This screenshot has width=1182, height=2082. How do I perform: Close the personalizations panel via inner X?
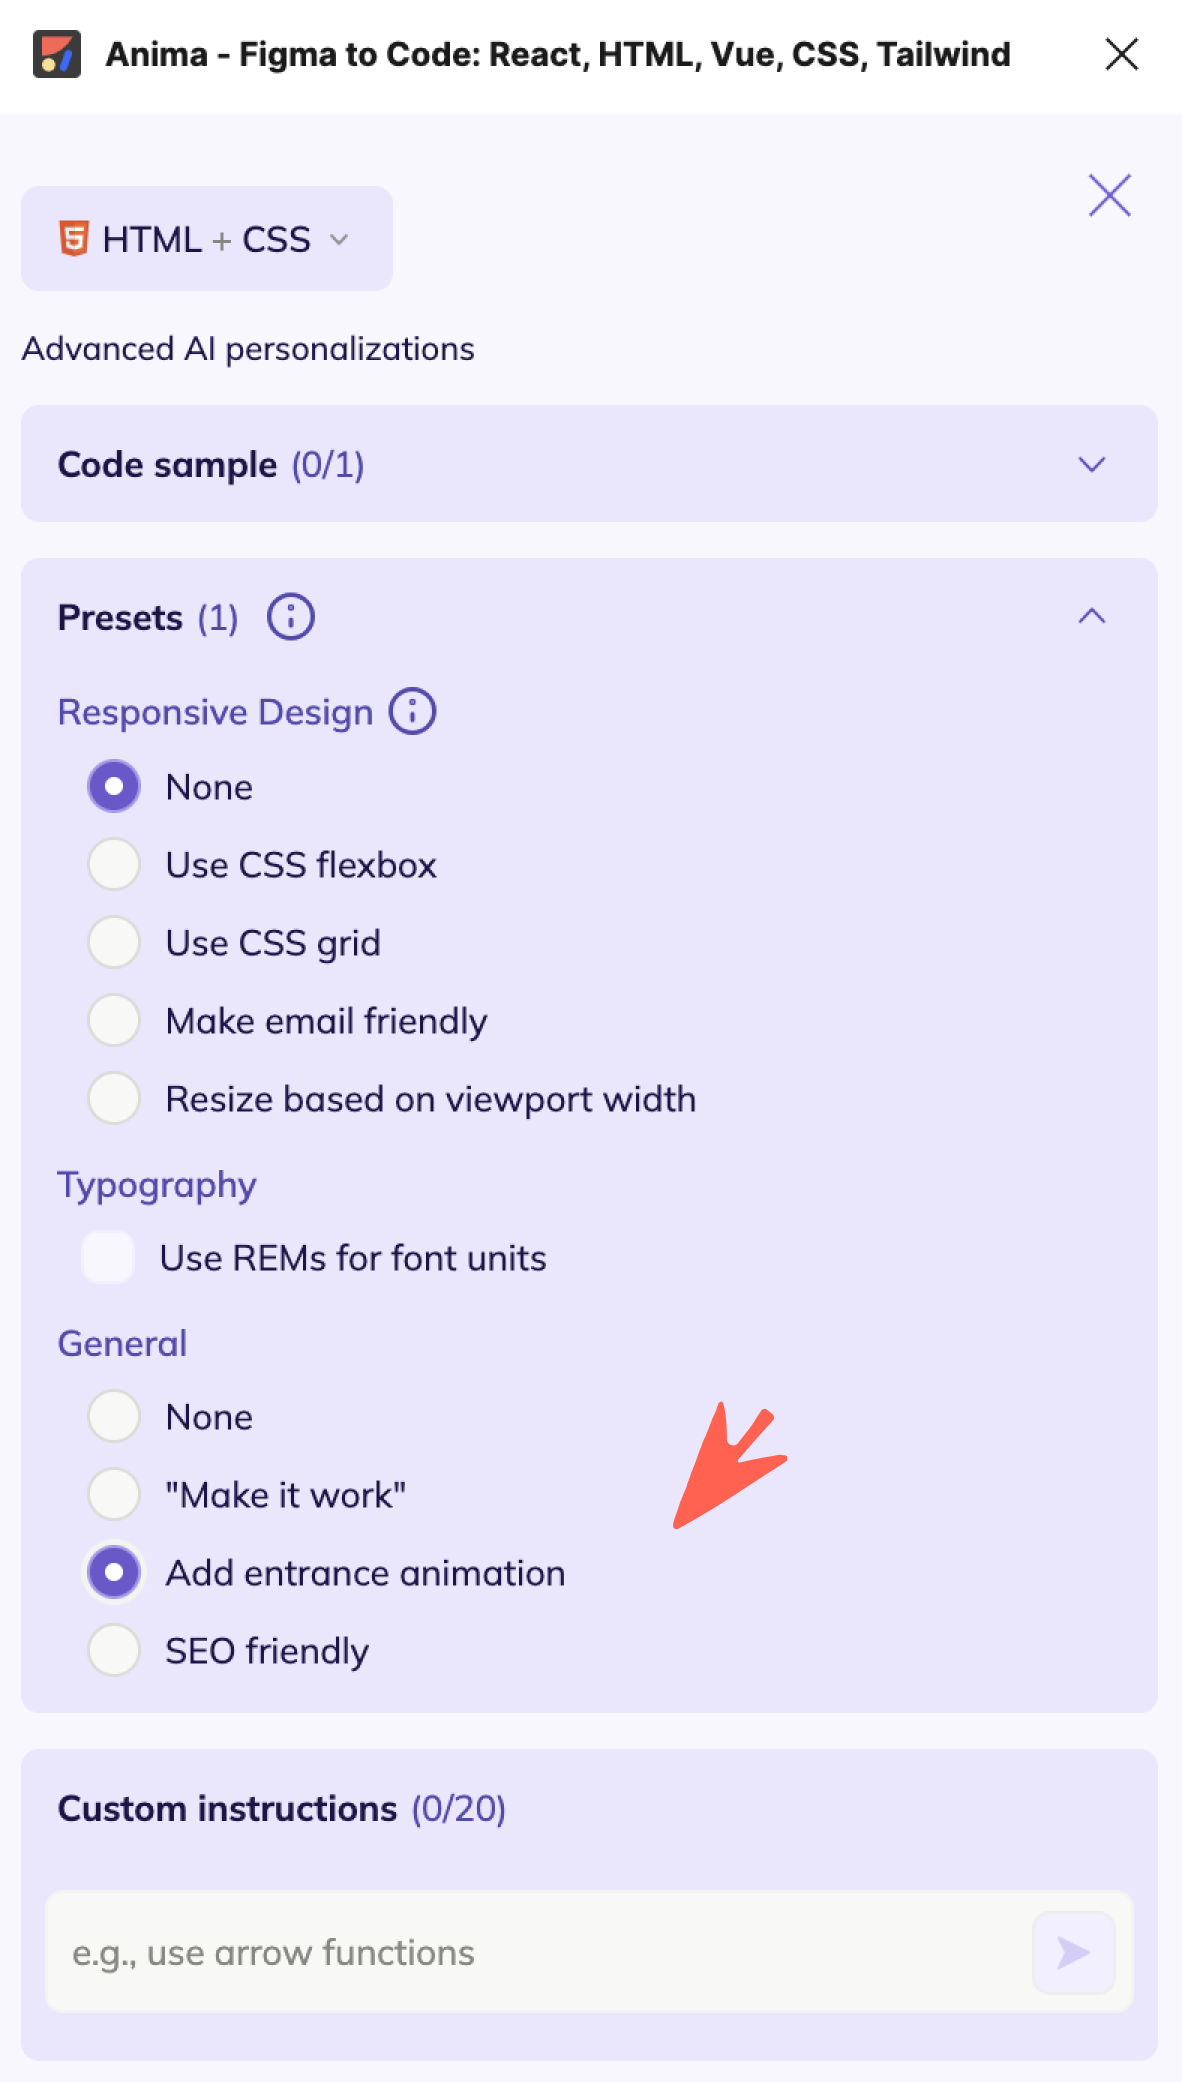tap(1109, 196)
